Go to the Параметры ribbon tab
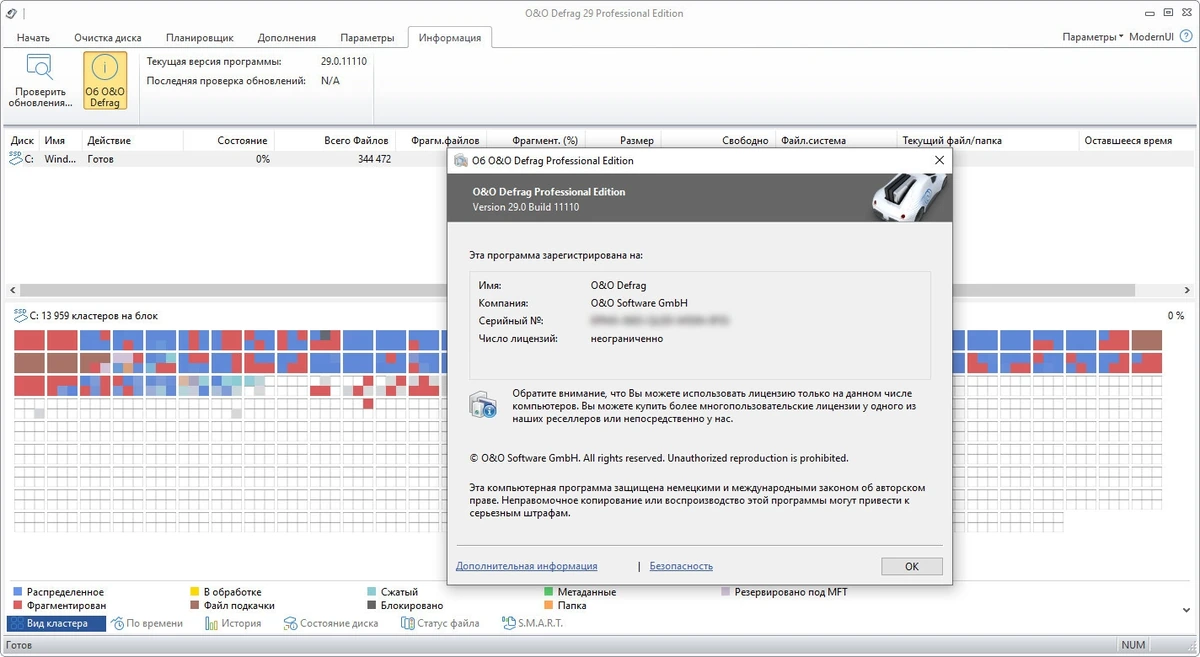 tap(367, 38)
